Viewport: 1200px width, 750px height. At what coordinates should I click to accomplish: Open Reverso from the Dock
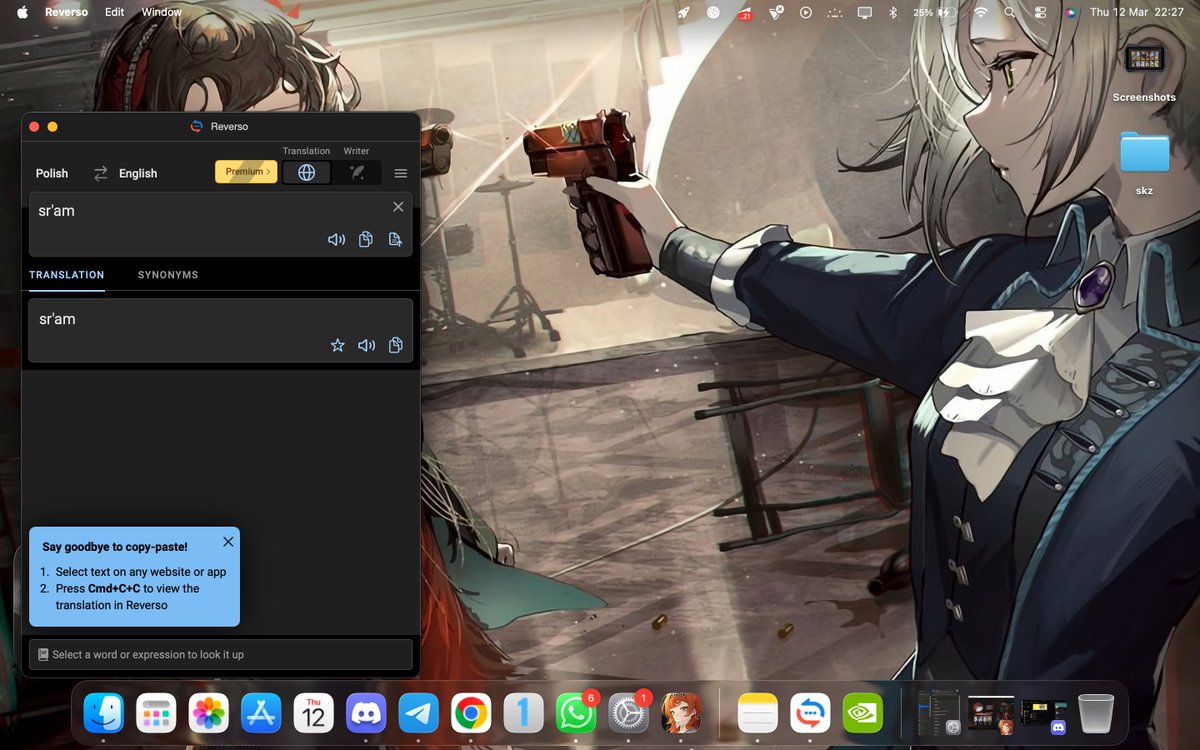click(x=810, y=713)
